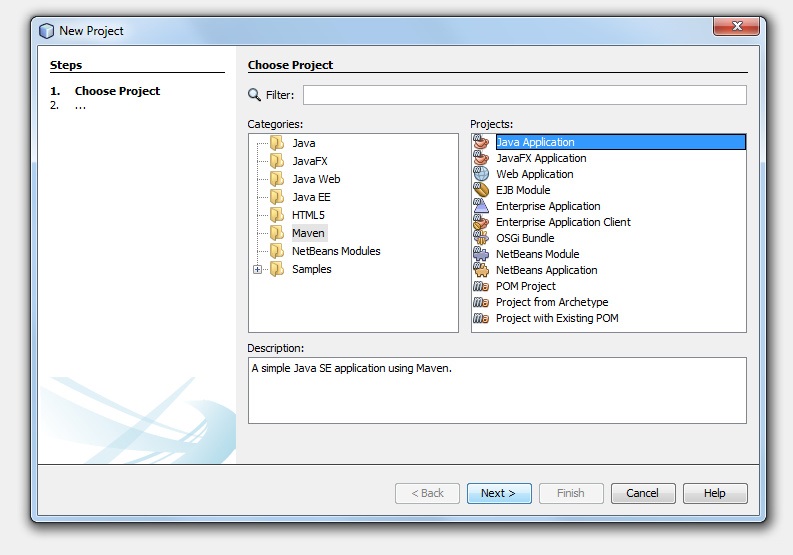Choose EJB Module project type
Viewport: 793px width, 555px height.
click(x=523, y=190)
